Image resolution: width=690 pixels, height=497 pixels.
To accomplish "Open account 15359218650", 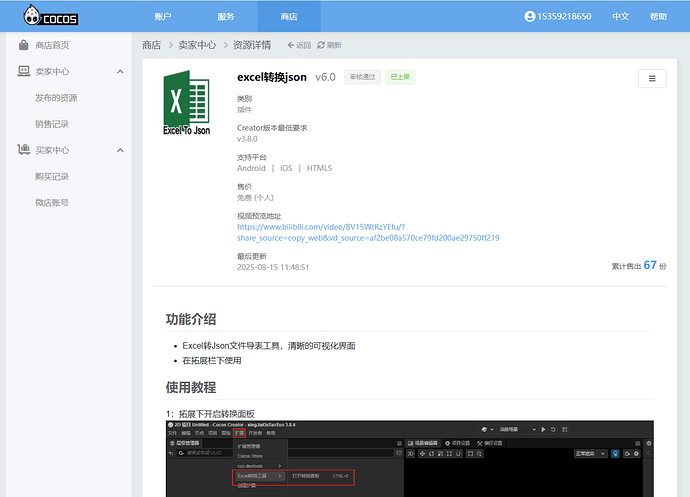I will 564,16.
